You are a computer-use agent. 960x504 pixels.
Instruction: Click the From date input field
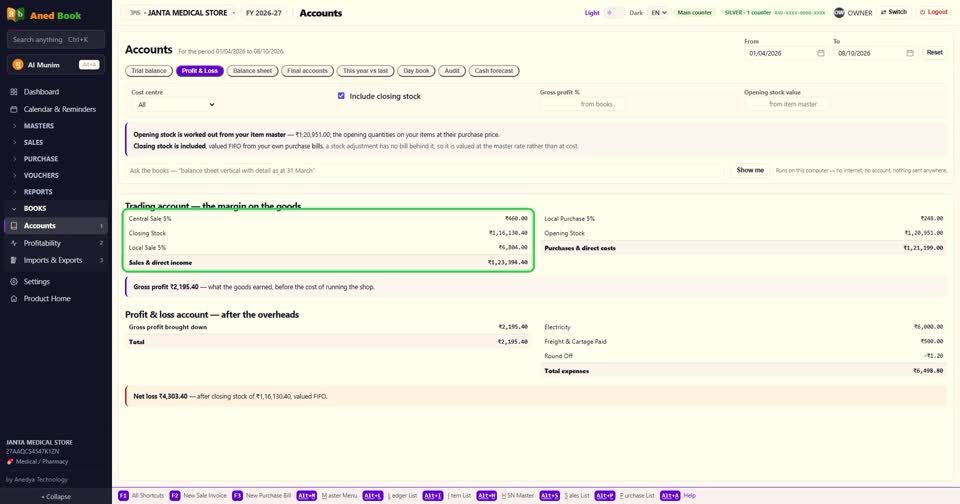click(x=786, y=53)
